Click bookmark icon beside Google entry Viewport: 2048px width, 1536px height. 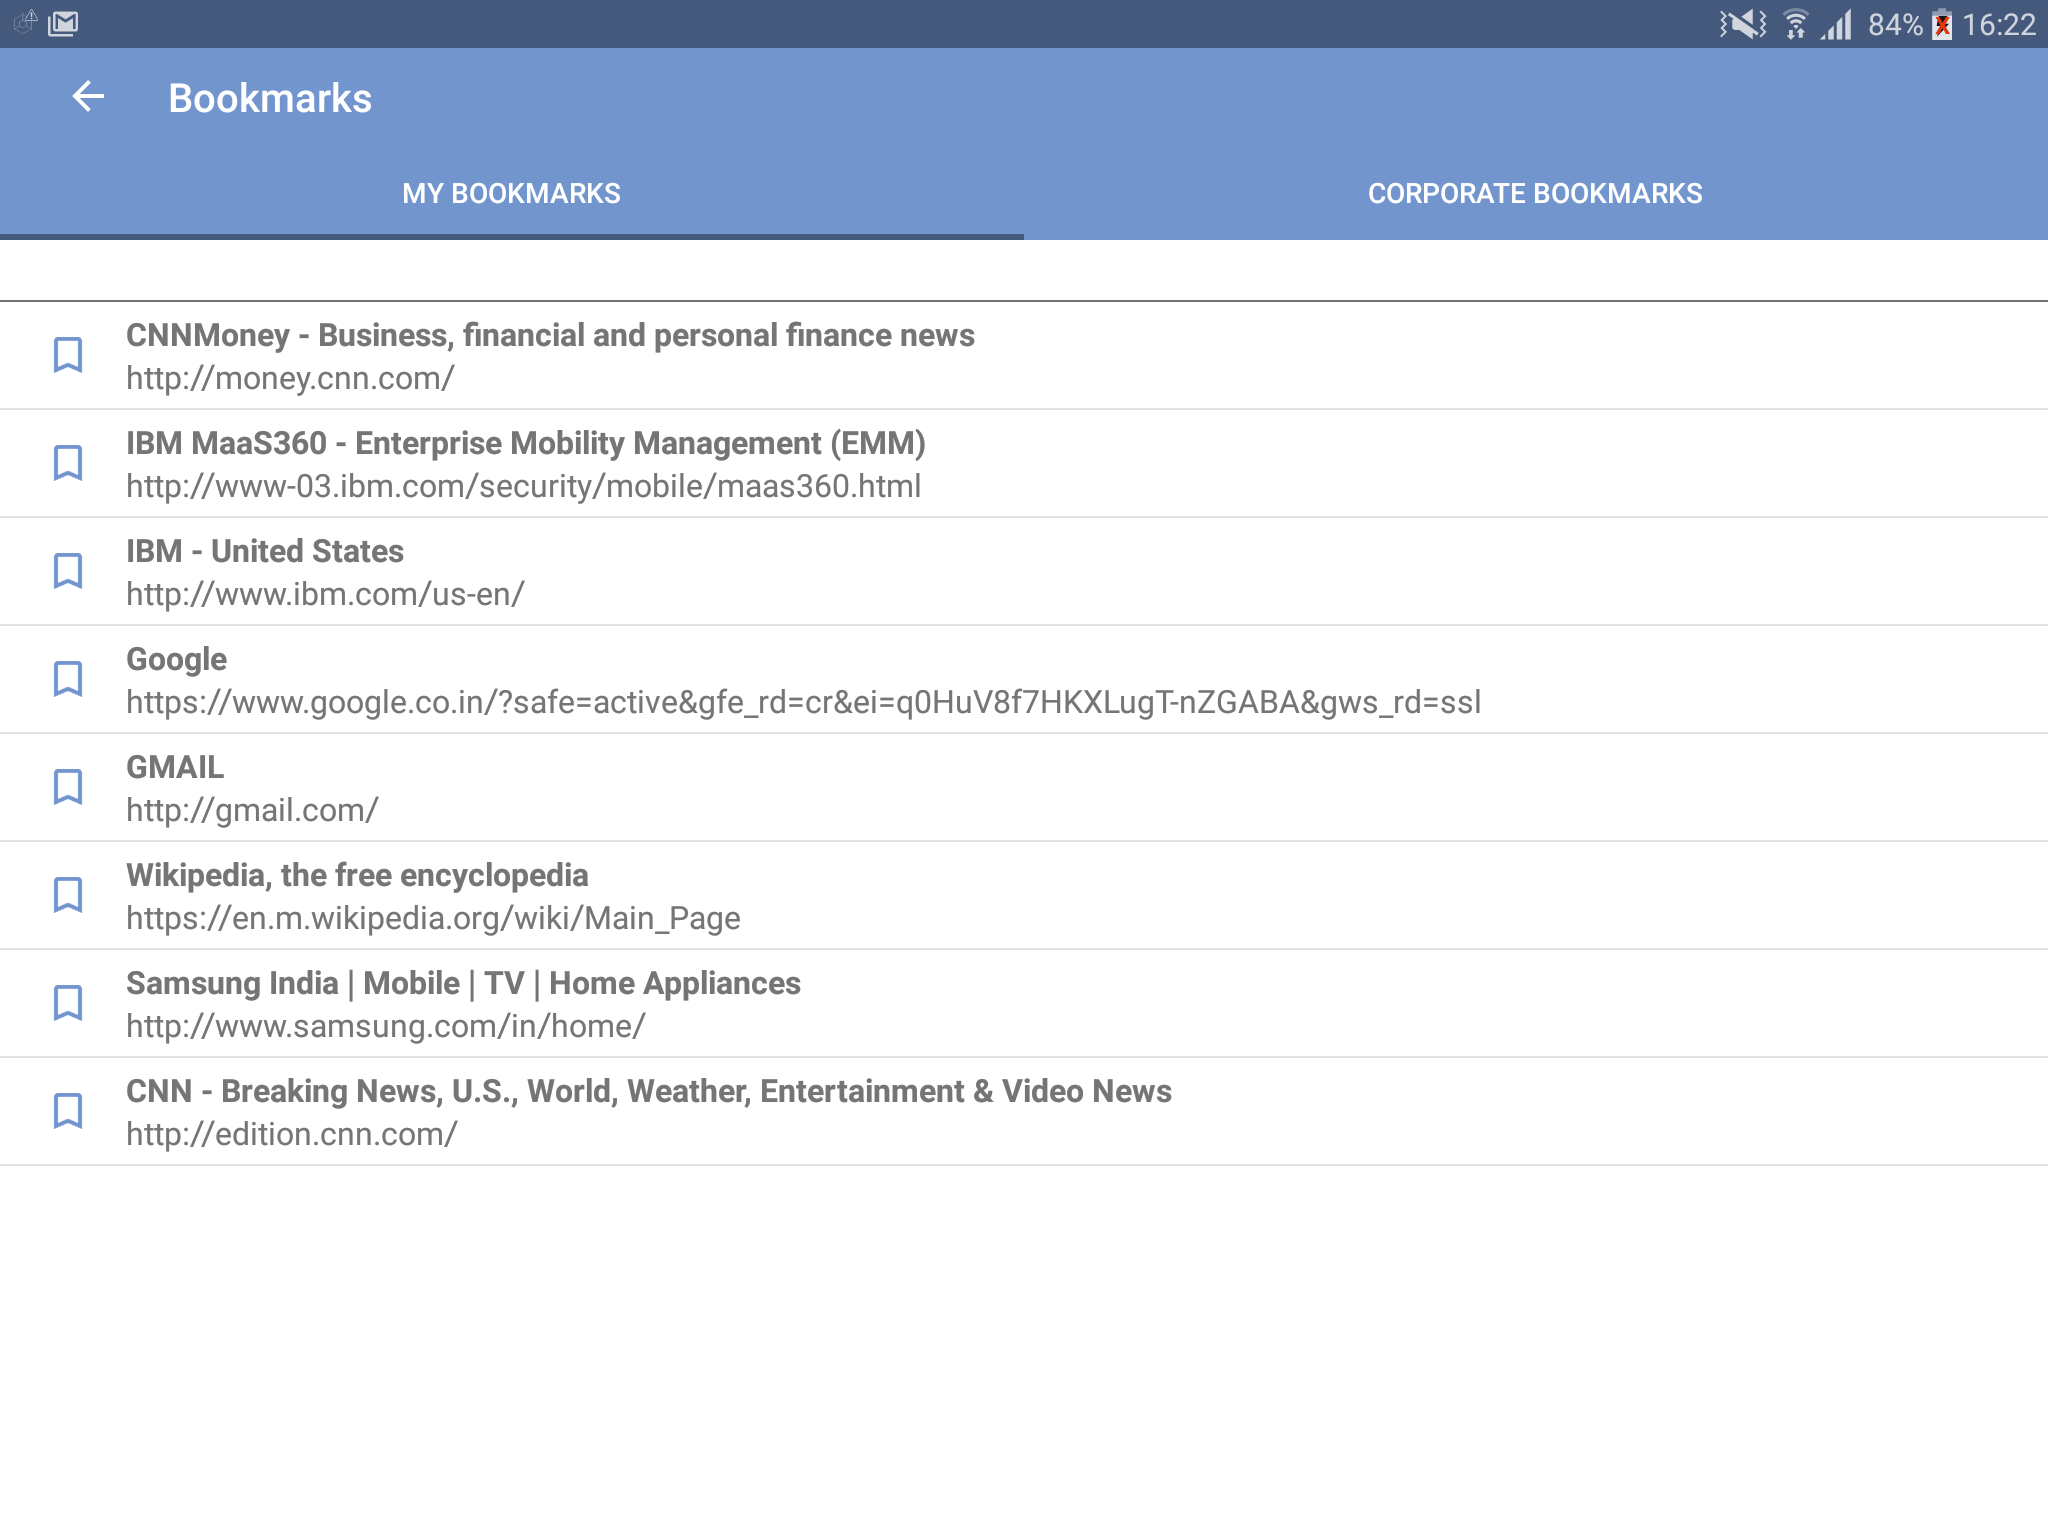click(x=68, y=679)
